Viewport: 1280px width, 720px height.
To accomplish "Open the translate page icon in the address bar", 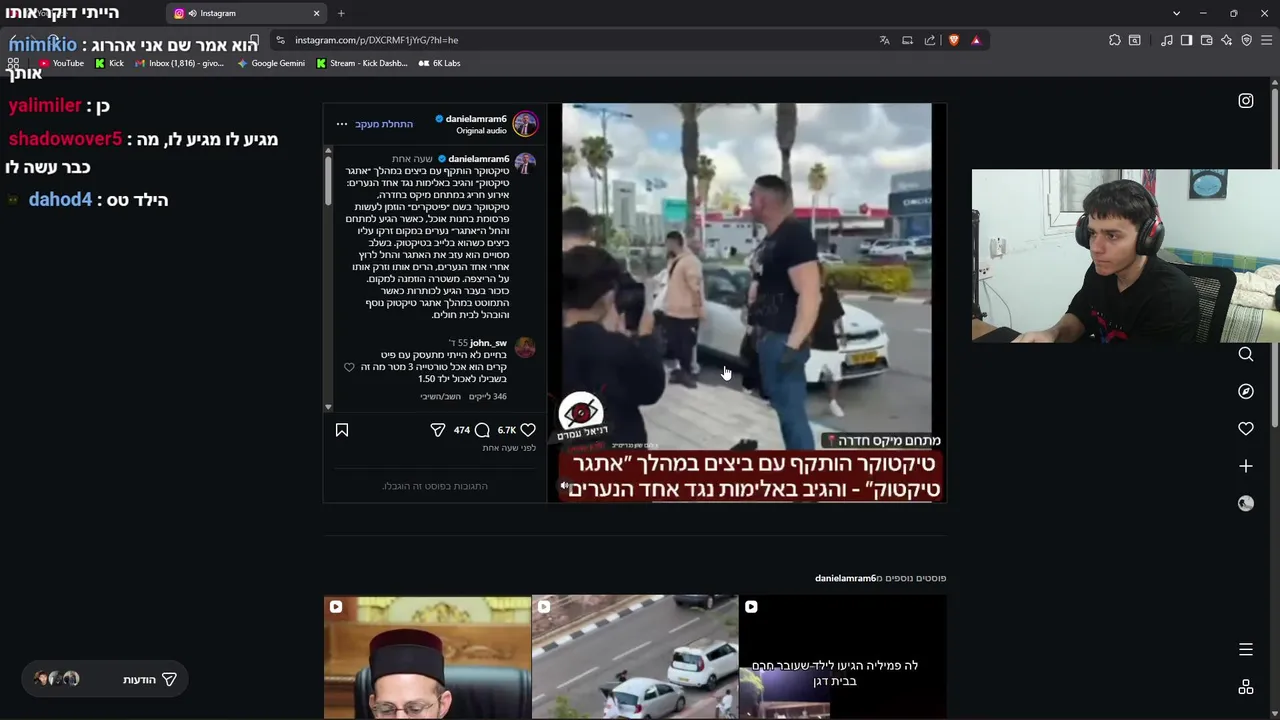I will 884,40.
